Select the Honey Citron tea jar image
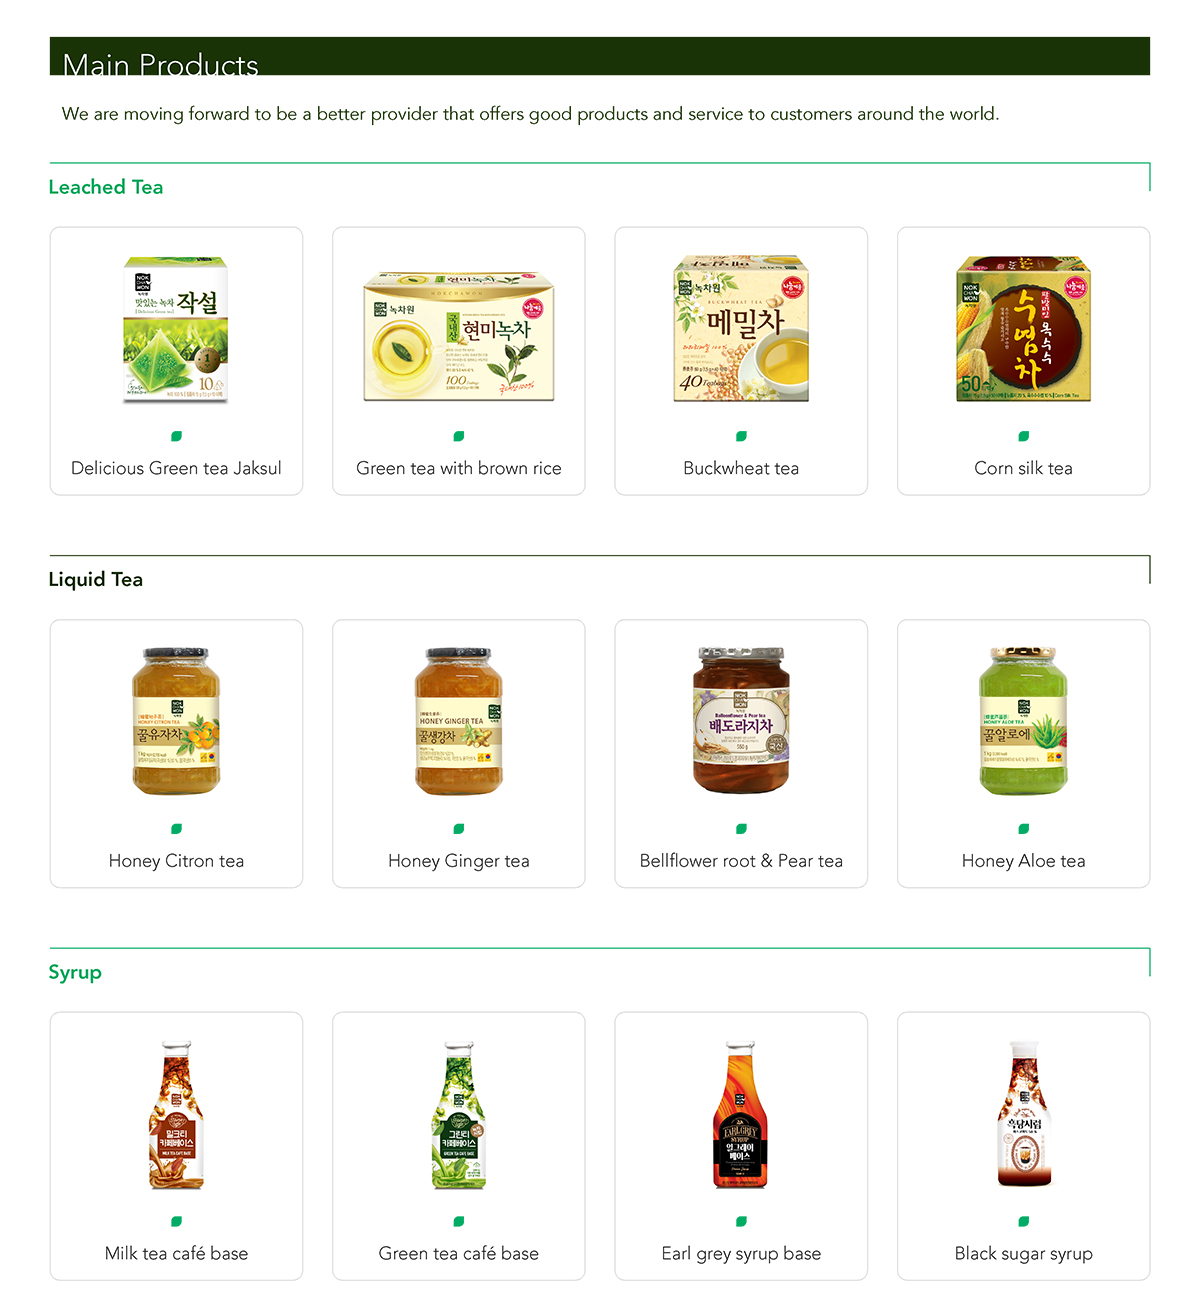 point(176,722)
